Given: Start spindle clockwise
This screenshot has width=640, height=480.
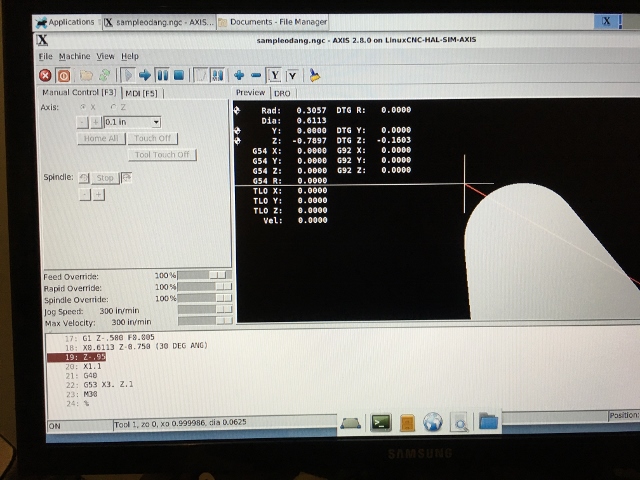Looking at the screenshot, I should click(x=127, y=178).
